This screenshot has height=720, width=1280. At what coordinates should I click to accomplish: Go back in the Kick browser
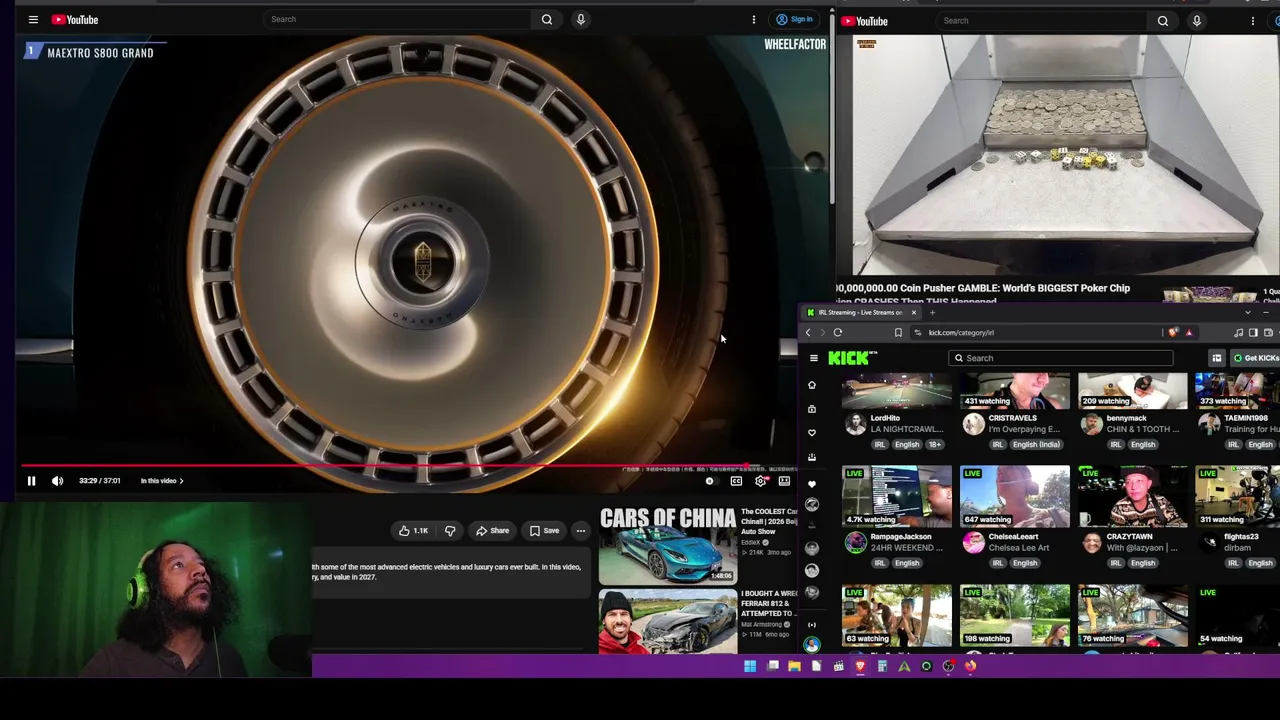(x=808, y=333)
